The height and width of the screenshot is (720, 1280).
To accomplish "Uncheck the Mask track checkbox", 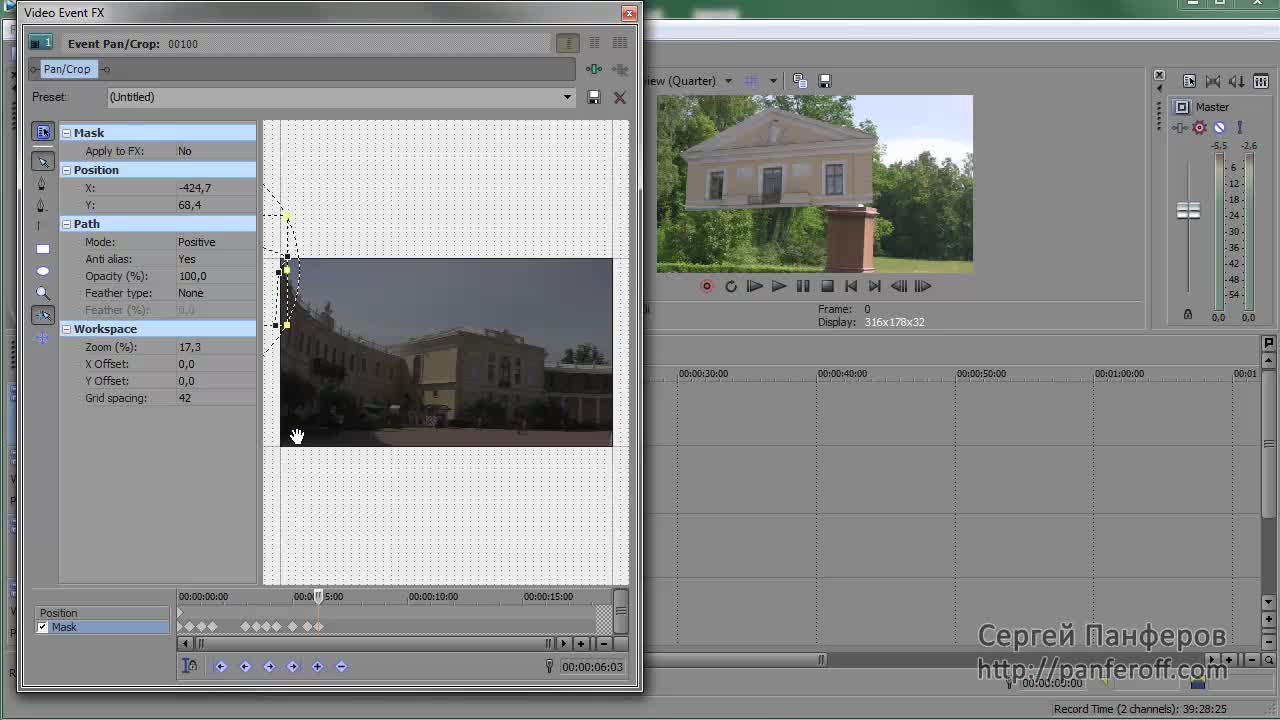I will click(42, 627).
